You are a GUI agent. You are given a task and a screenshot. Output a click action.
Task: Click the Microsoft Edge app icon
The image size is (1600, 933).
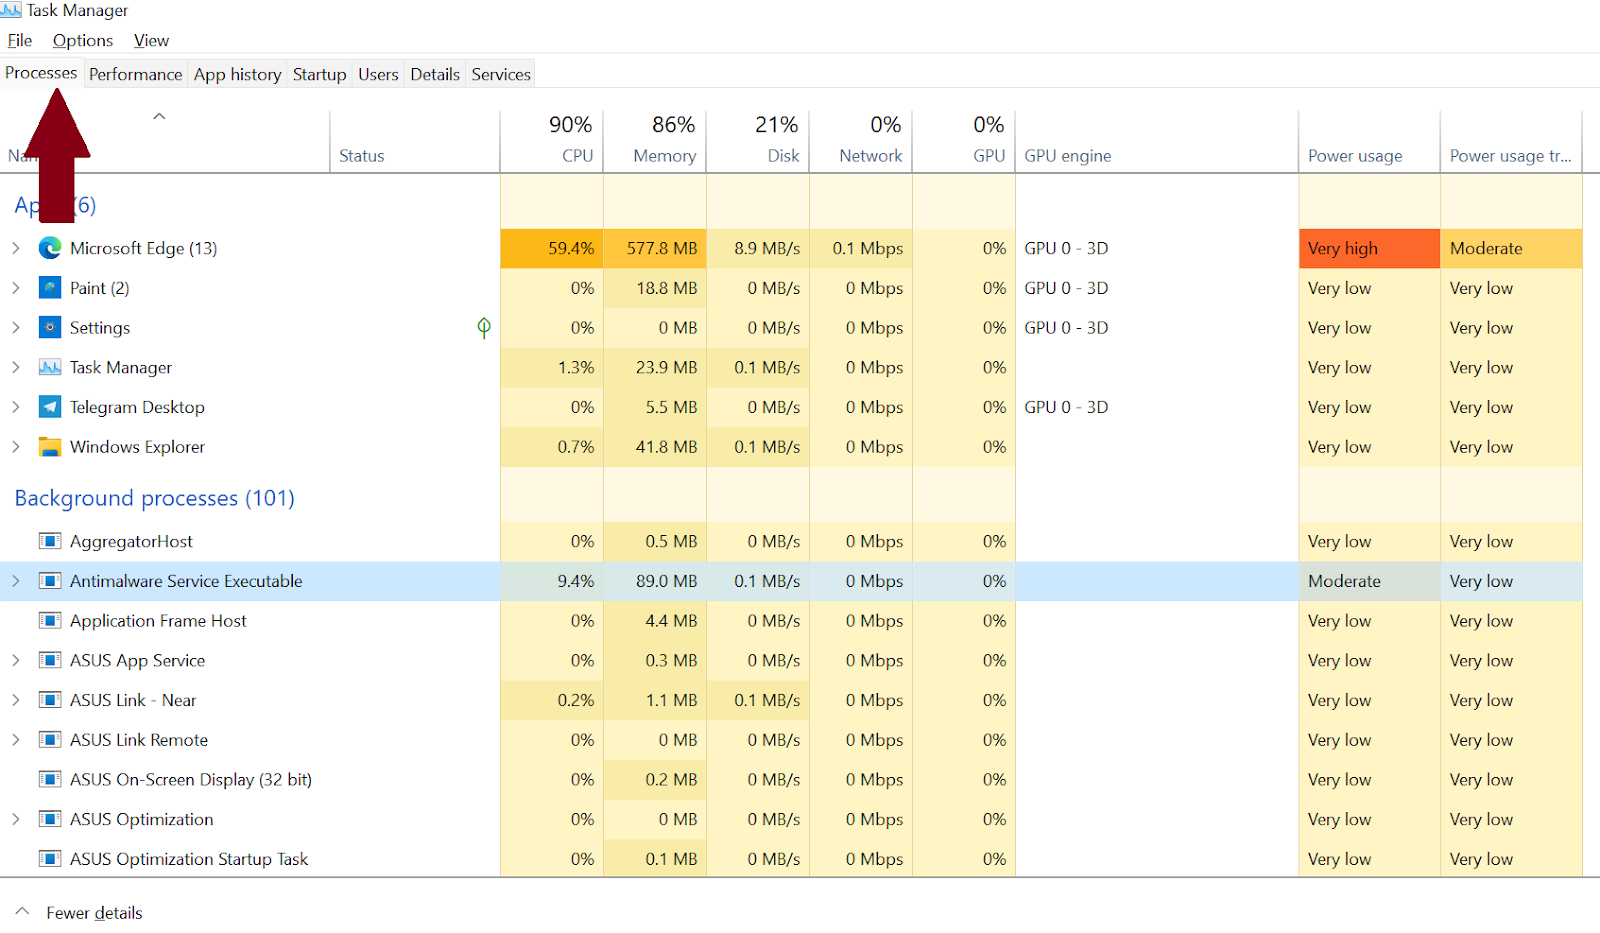tap(50, 248)
